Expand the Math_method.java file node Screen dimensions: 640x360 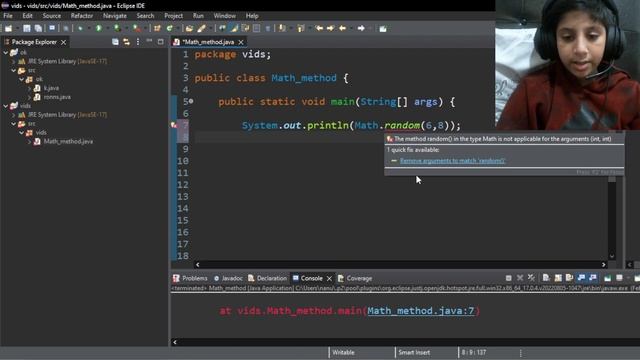(29, 142)
